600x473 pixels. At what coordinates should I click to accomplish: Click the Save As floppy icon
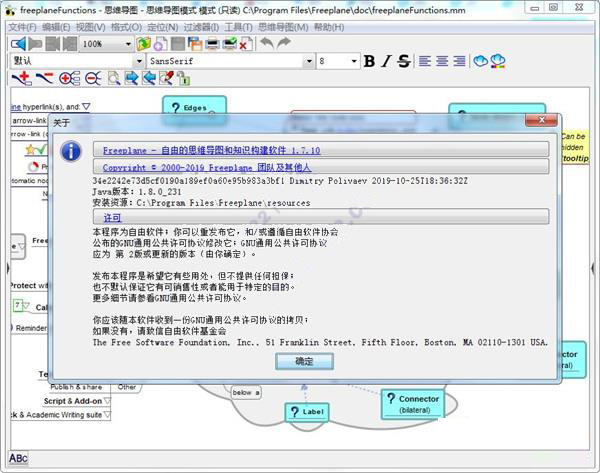(x=195, y=44)
